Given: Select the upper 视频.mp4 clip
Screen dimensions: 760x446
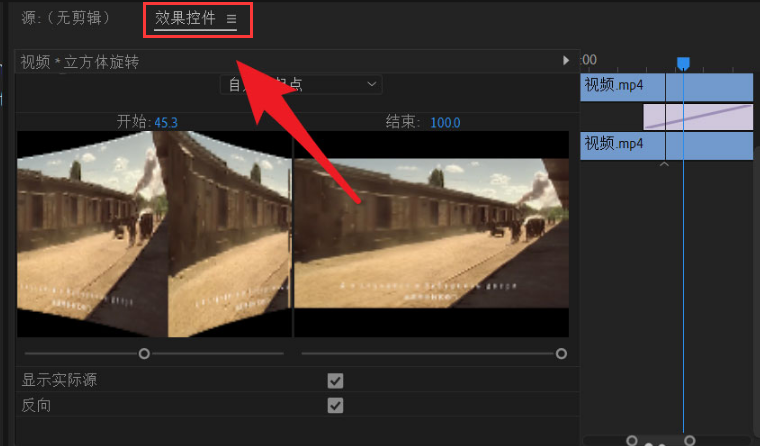Looking at the screenshot, I should (666, 87).
